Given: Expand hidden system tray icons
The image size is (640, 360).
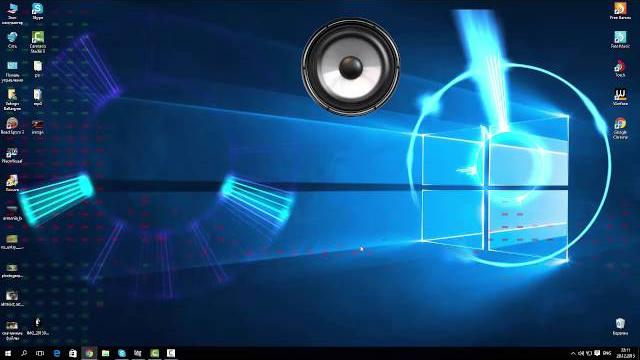Looking at the screenshot, I should click(x=573, y=353).
